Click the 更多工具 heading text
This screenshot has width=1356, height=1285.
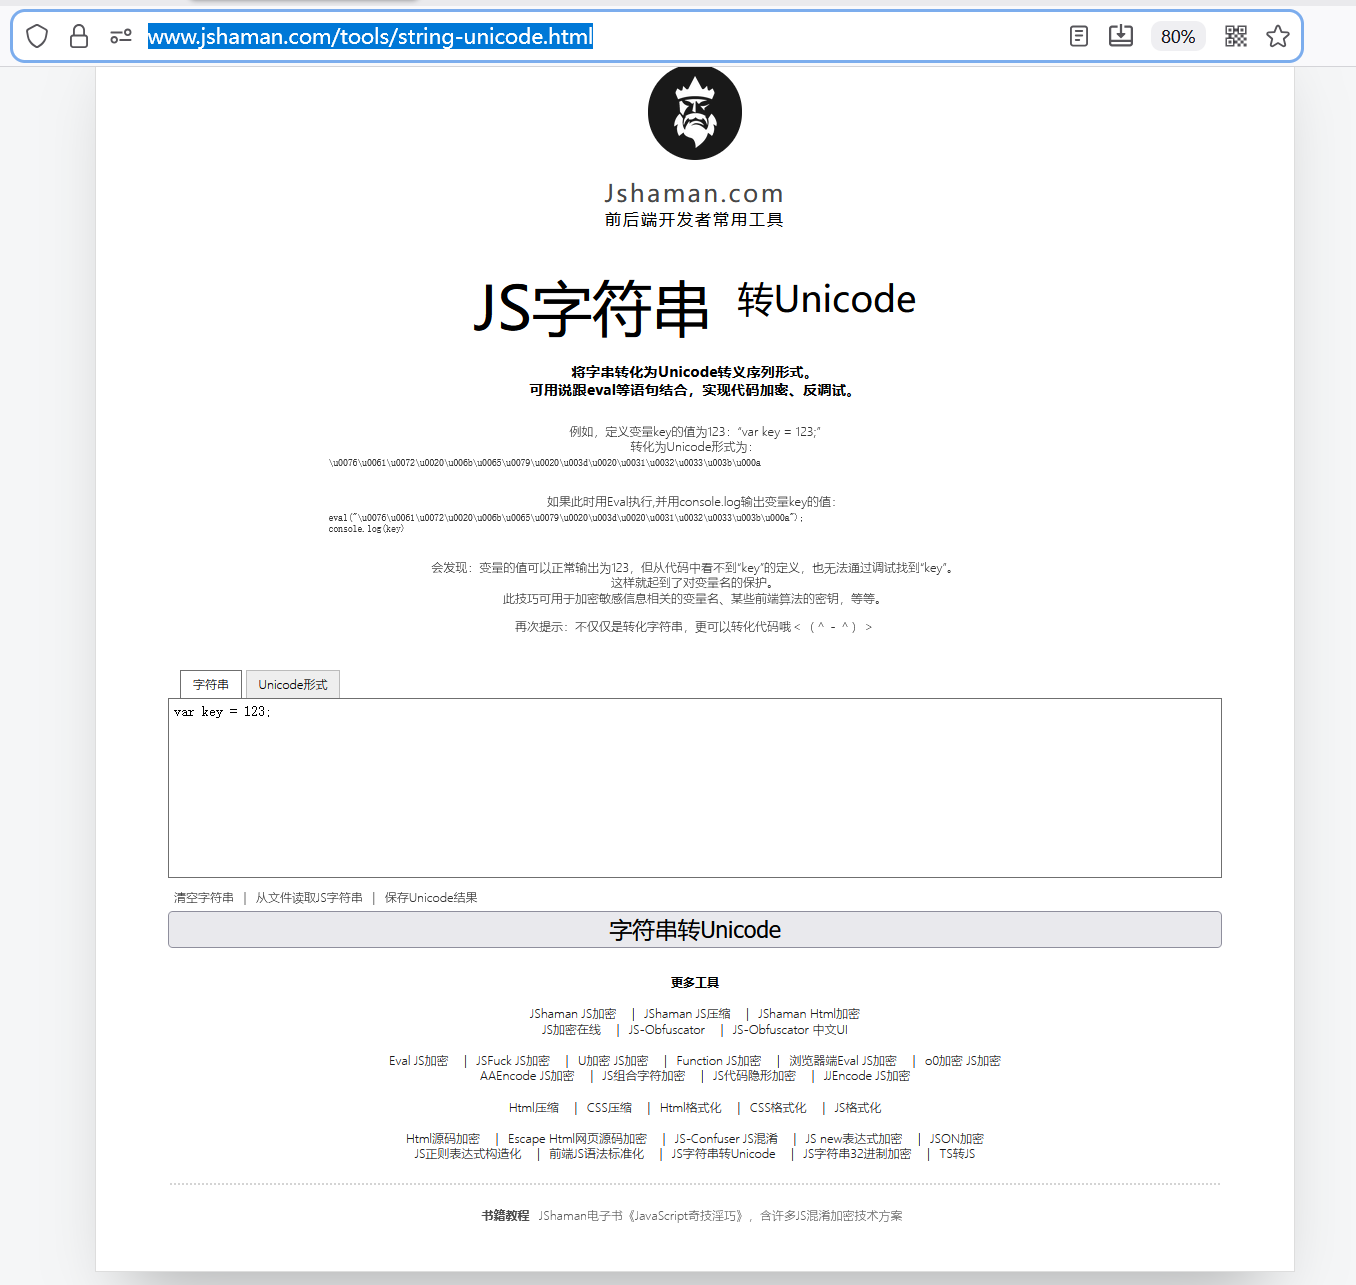(695, 983)
